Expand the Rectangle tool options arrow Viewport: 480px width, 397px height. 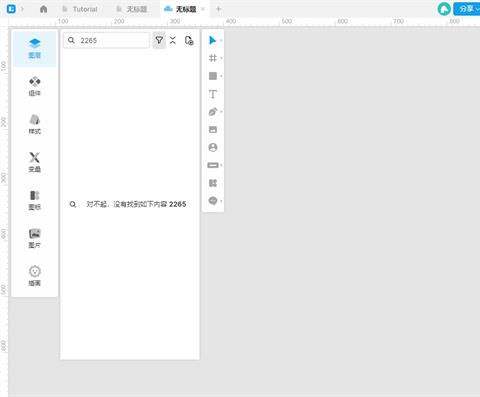[221, 76]
